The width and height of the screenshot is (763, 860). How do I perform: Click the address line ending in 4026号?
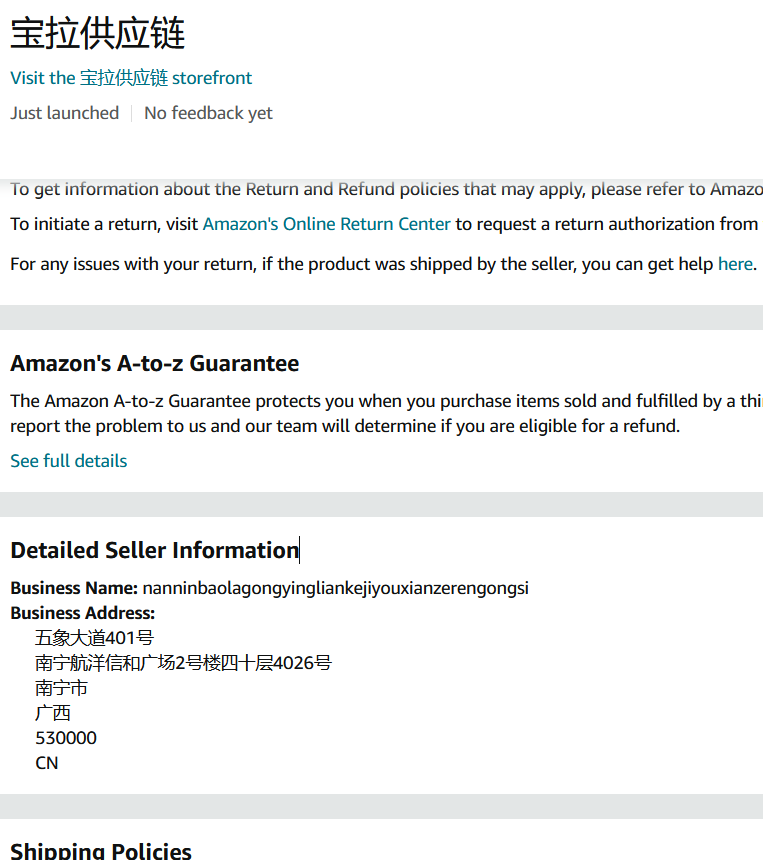point(183,663)
